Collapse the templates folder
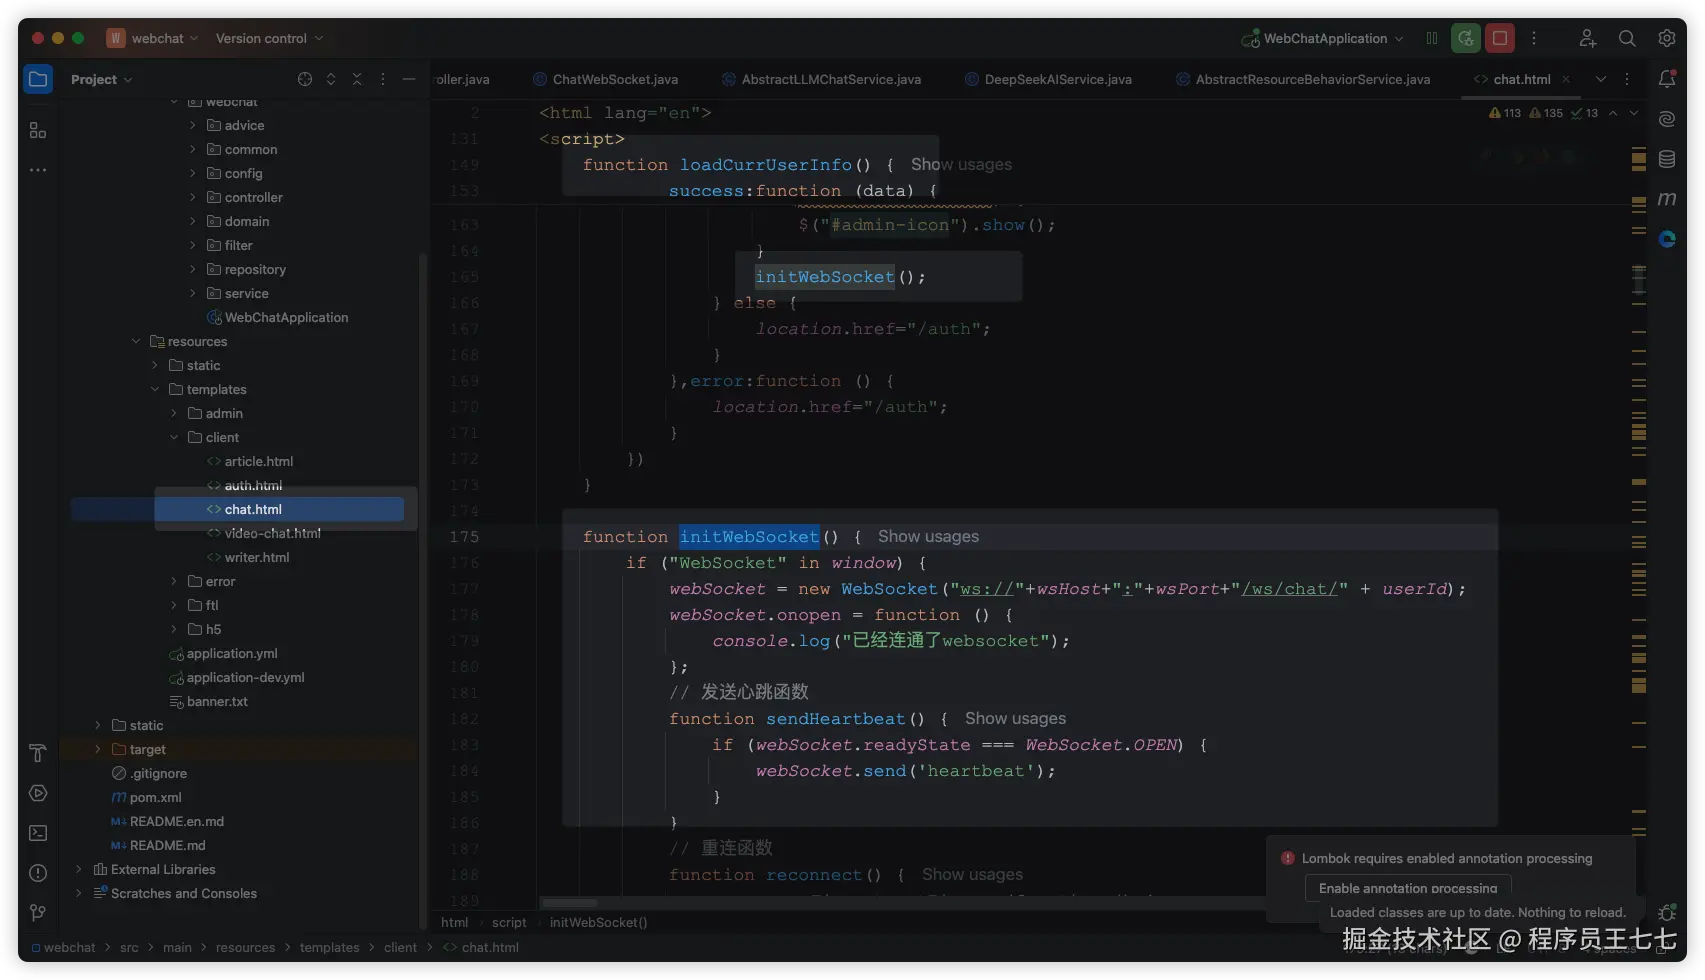This screenshot has width=1705, height=980. tap(155, 390)
